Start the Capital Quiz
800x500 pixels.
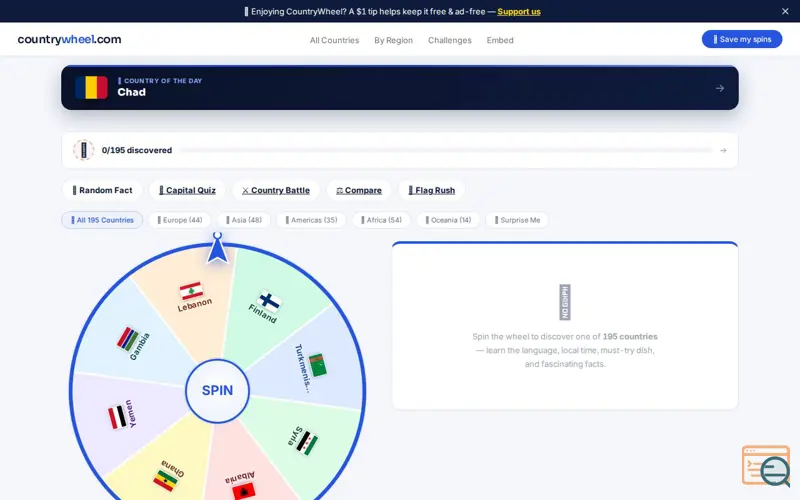187,190
